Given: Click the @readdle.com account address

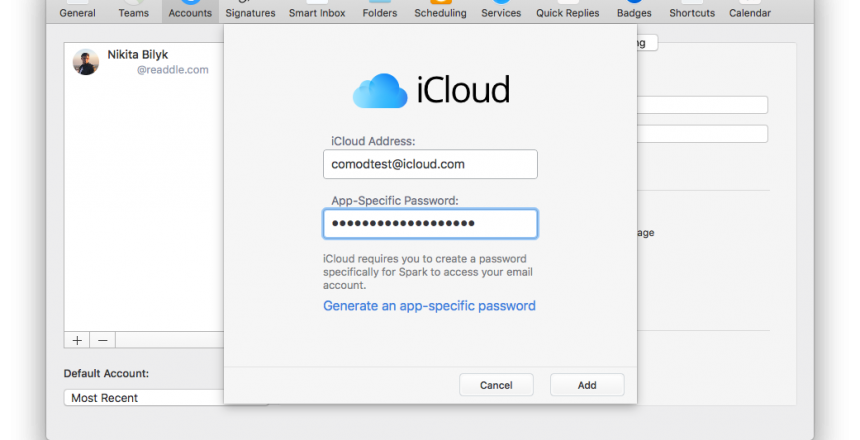Looking at the screenshot, I should [173, 70].
